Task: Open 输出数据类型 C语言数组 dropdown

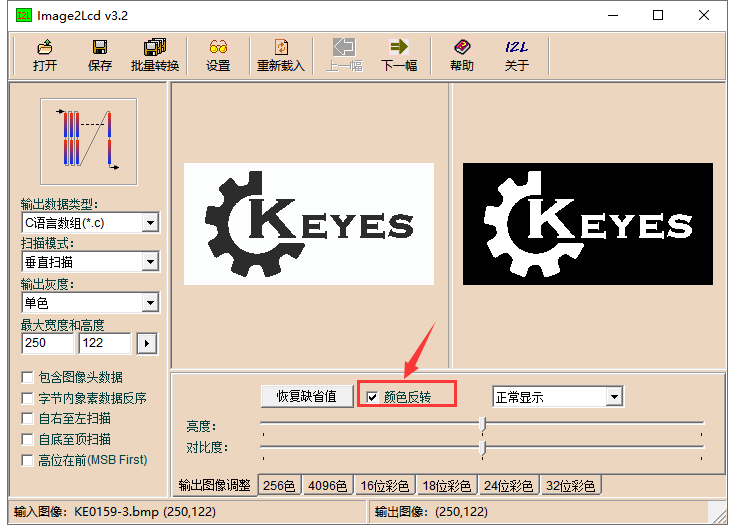Action: (x=150, y=223)
